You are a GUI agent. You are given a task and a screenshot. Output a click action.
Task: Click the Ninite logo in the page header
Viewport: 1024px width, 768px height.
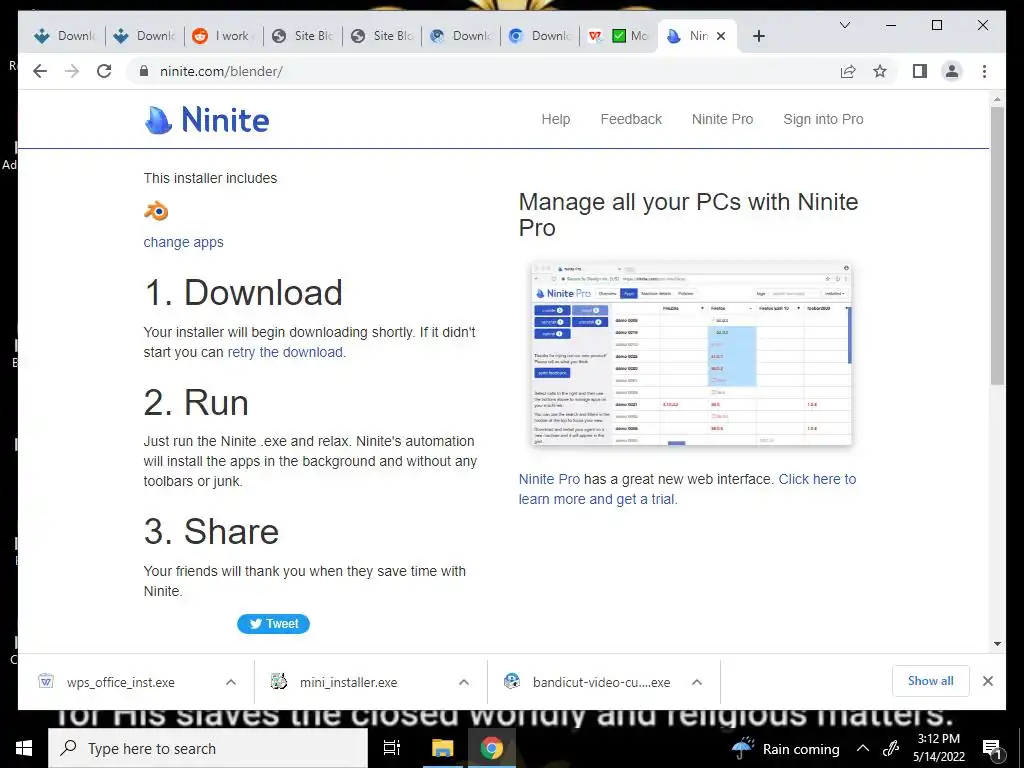[206, 120]
